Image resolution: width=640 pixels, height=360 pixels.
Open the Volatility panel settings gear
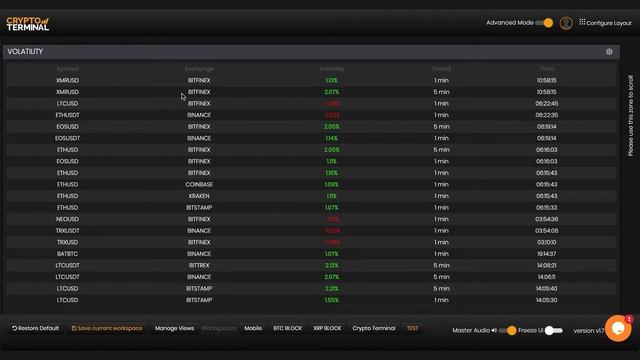(609, 52)
